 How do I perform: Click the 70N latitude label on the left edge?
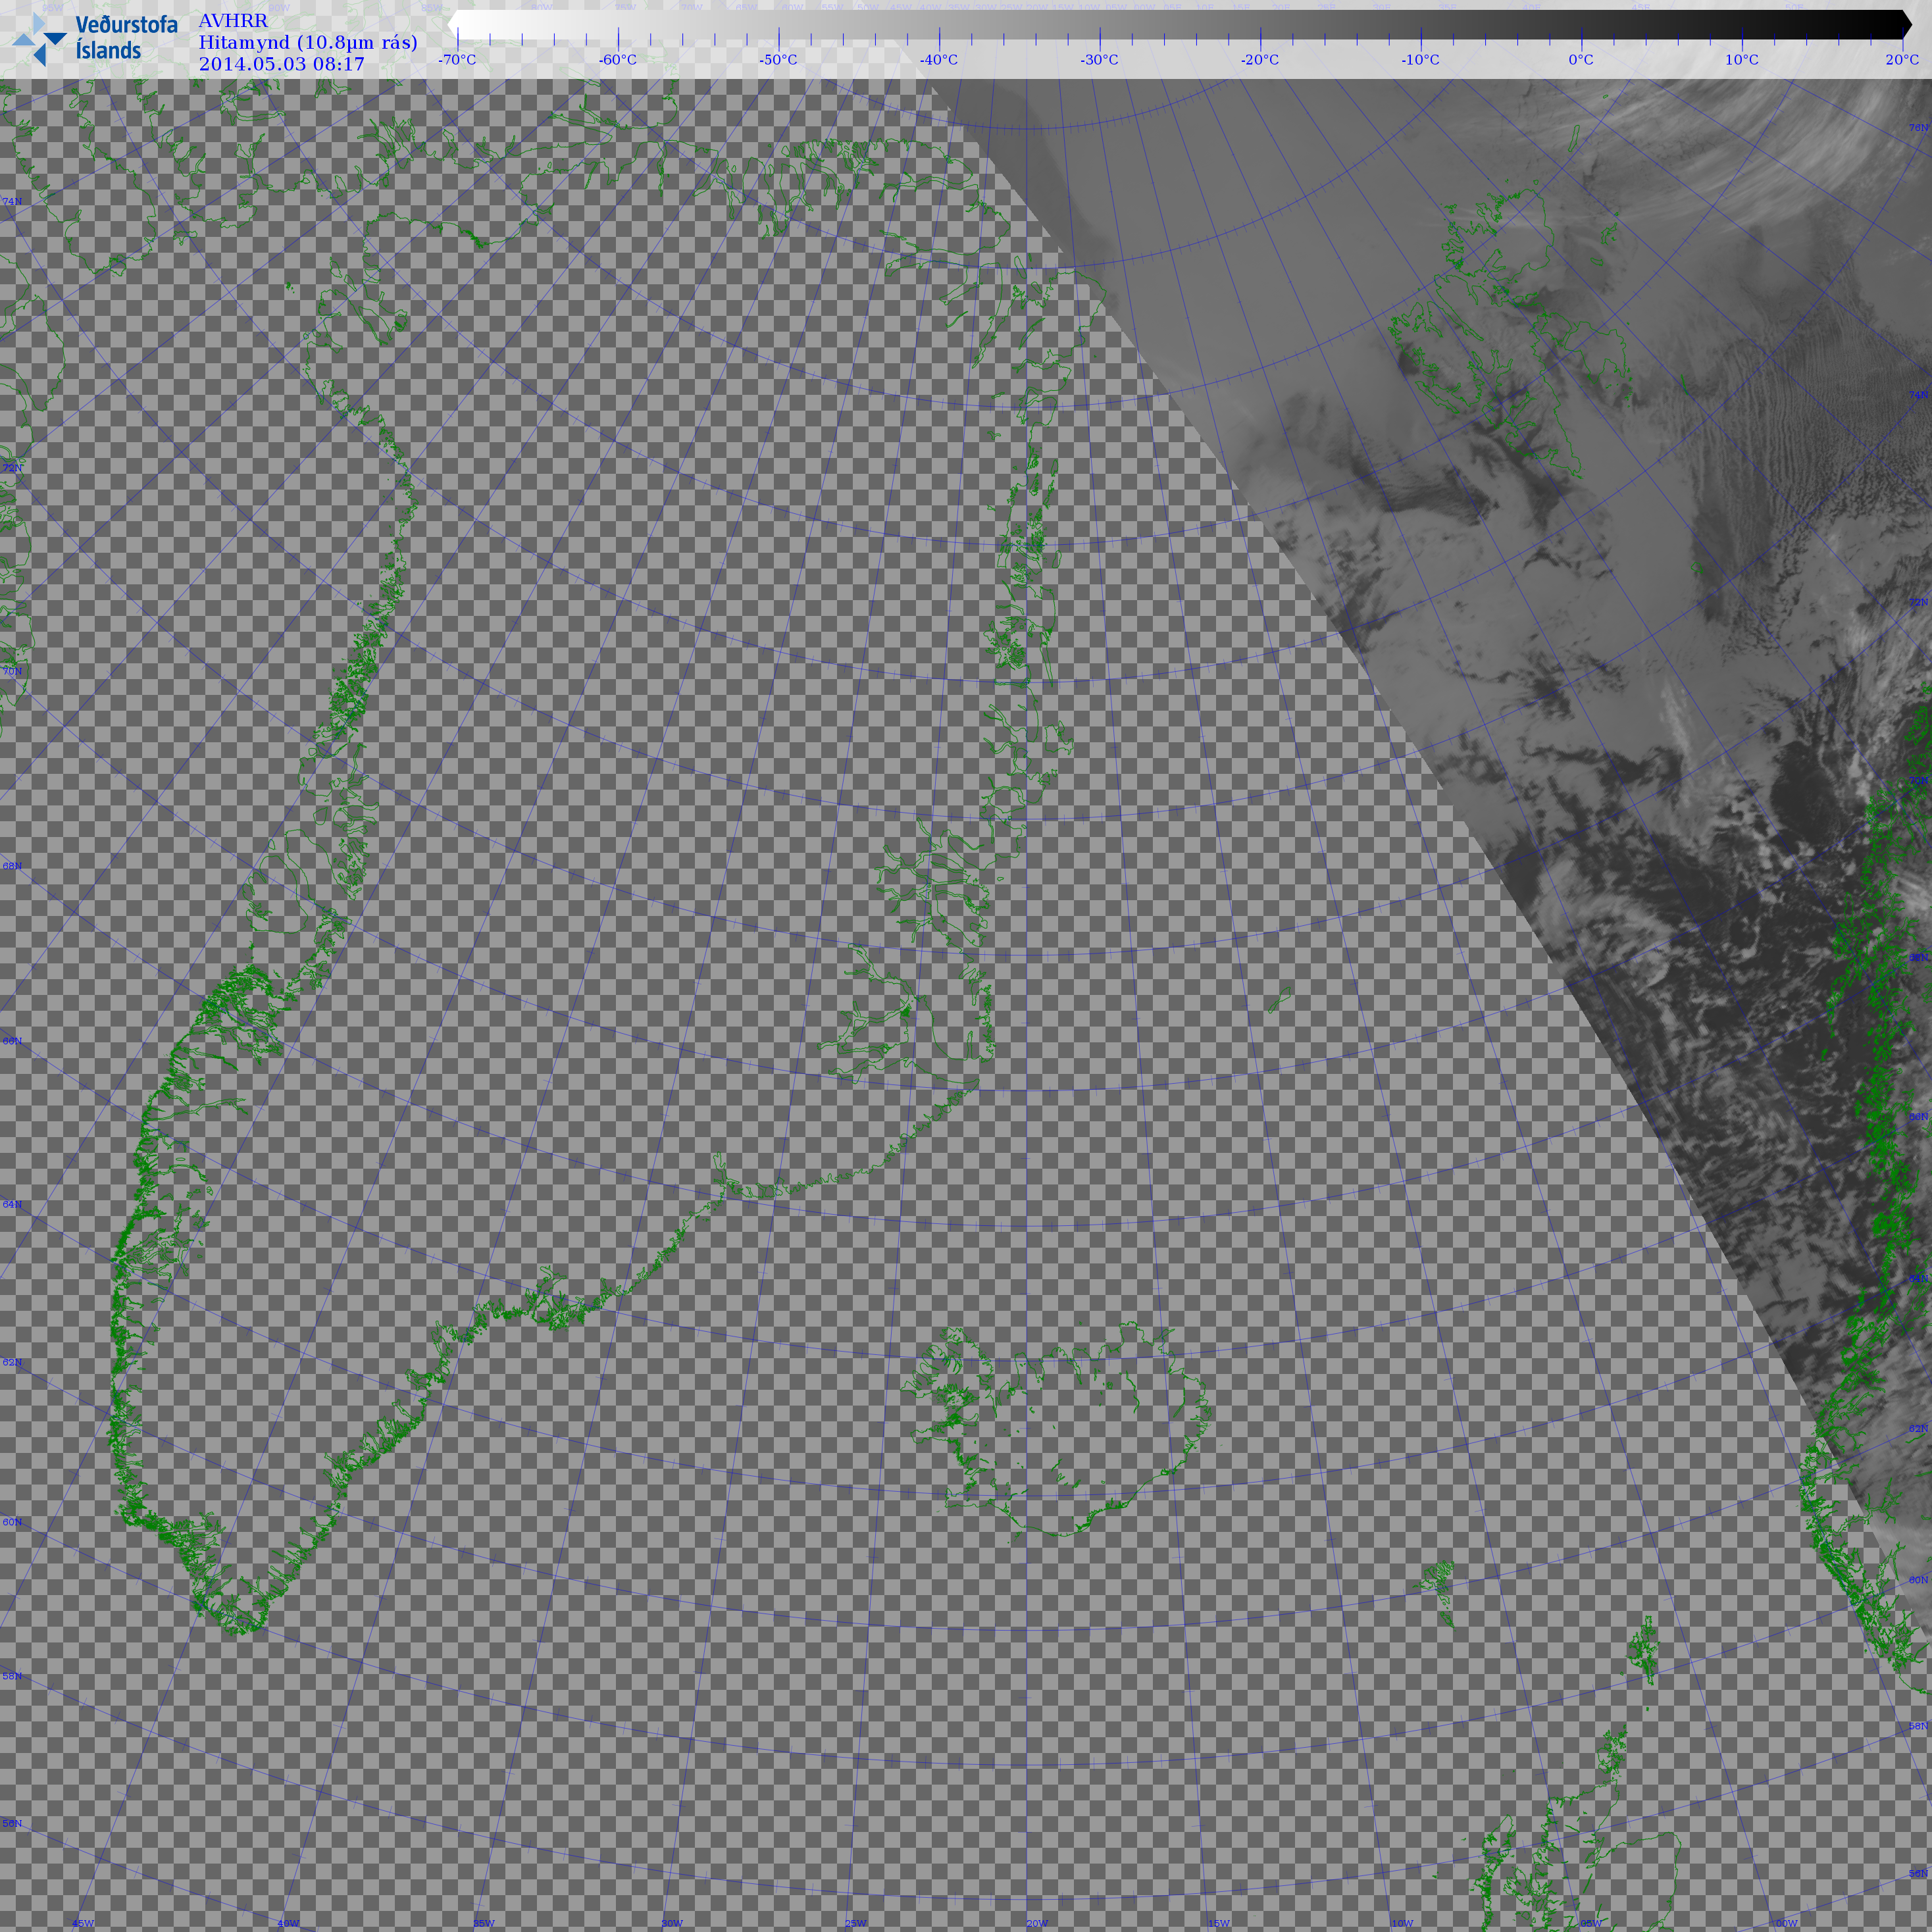pos(12,671)
